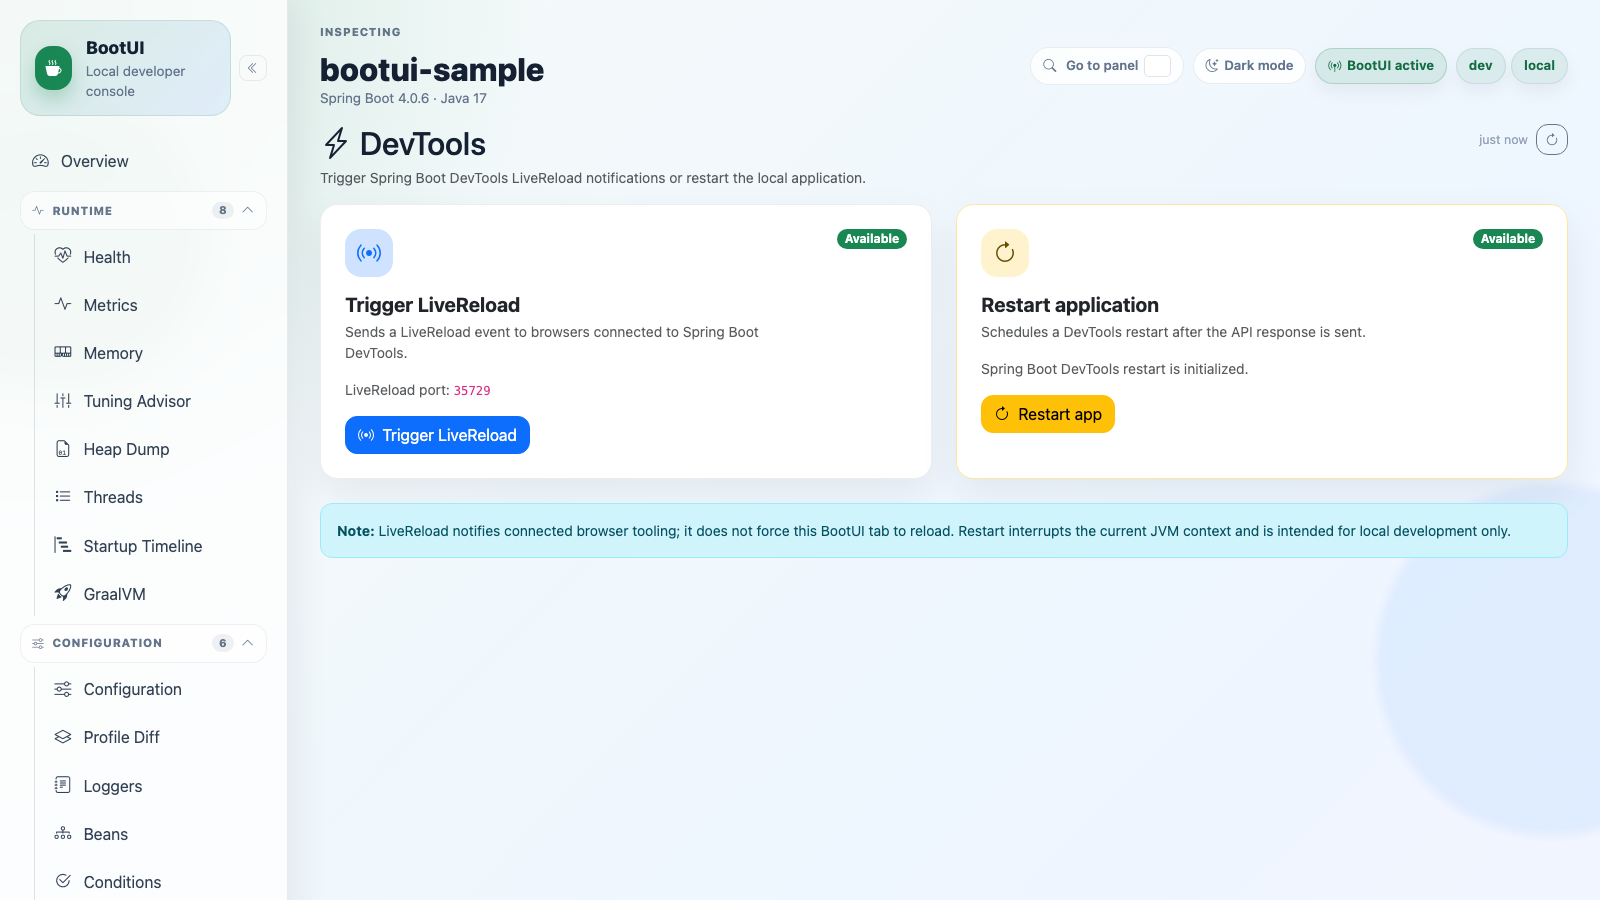
Task: Open the Overview page
Action: pyautogui.click(x=143, y=161)
